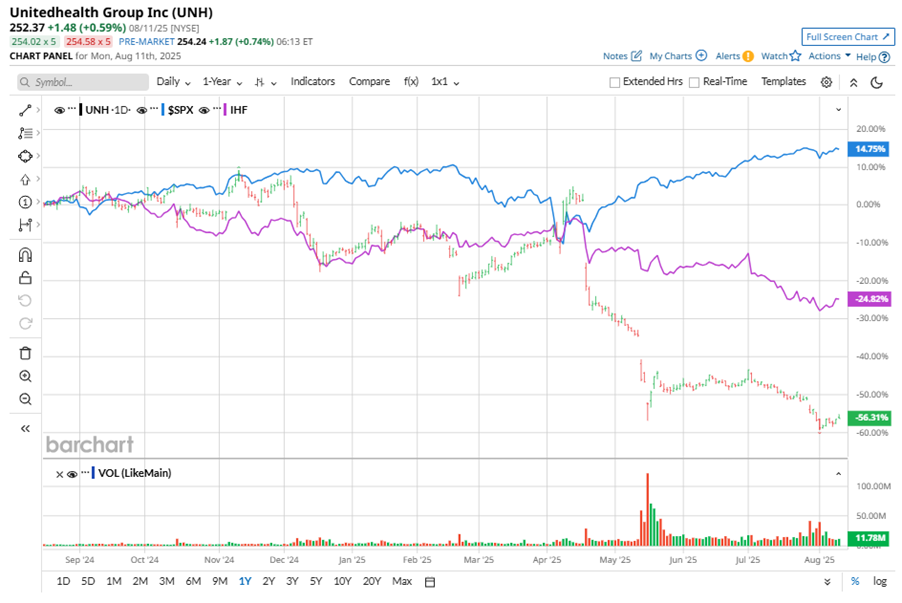
Task: Select the numbered annotation tool
Action: click(25, 202)
